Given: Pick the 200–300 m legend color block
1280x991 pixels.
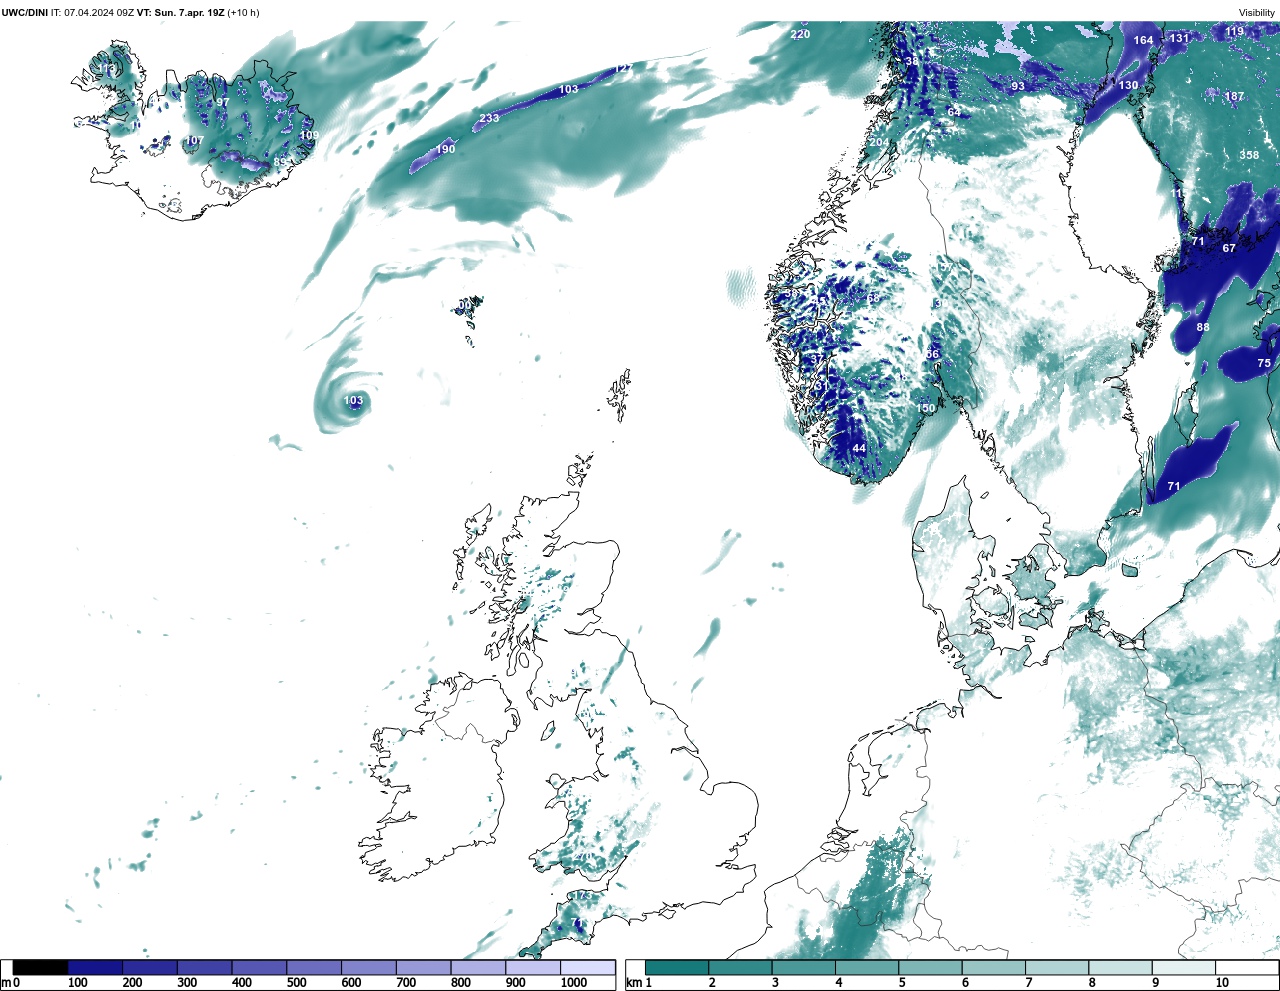Looking at the screenshot, I should point(150,967).
